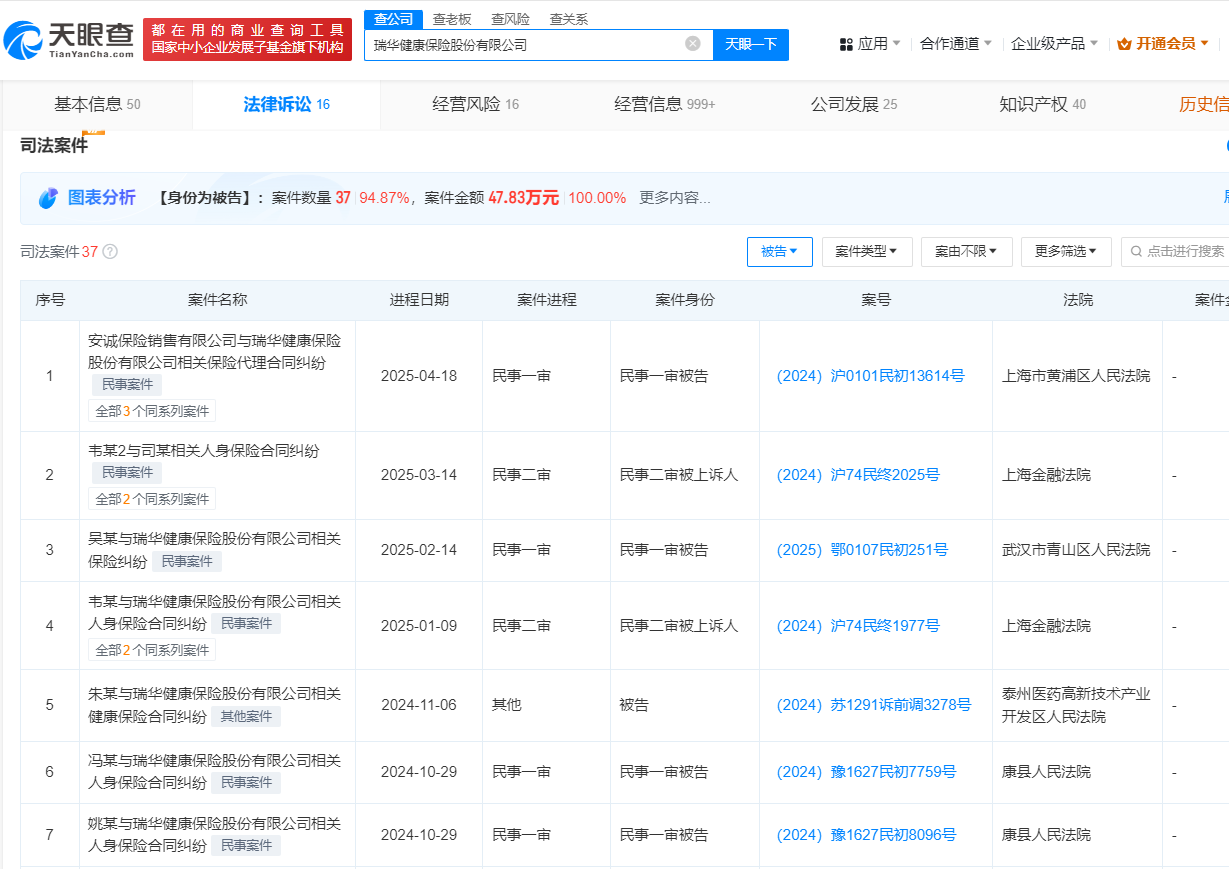Open the 历史信息 tab
The width and height of the screenshot is (1229, 869).
1203,105
